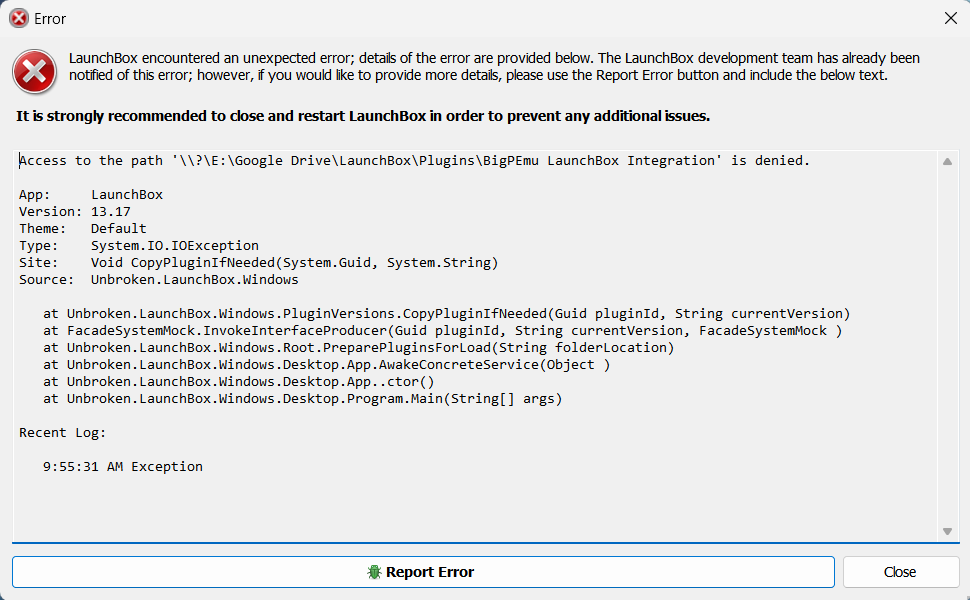Image resolution: width=970 pixels, height=600 pixels.
Task: Click the FacadeSystemMock stack trace line
Action: (x=442, y=330)
